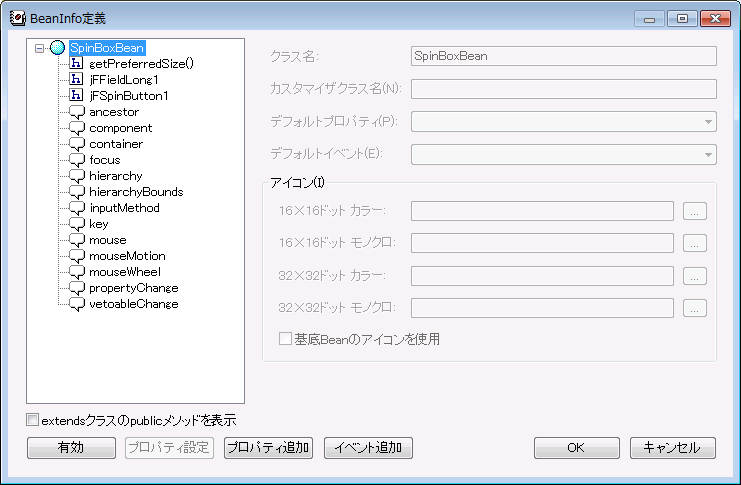Click the event bubble icon beside hierarchyBounds

tap(77, 193)
